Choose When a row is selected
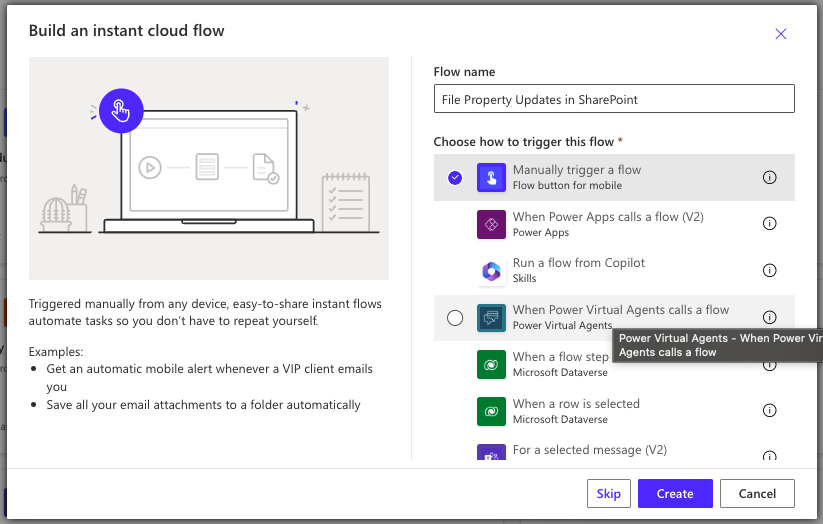823x524 pixels. click(x=614, y=411)
